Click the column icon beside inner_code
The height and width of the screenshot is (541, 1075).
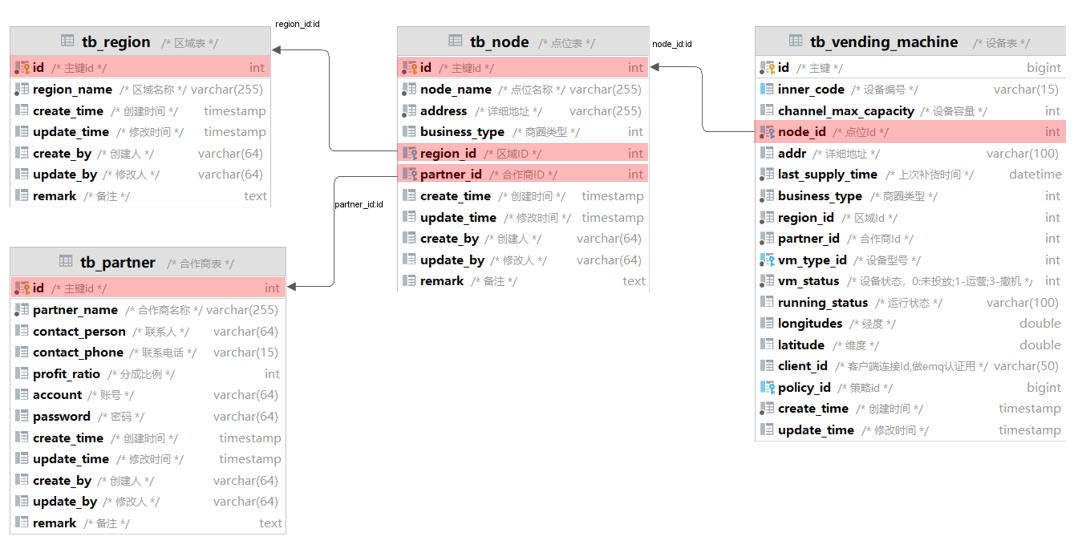click(x=767, y=89)
